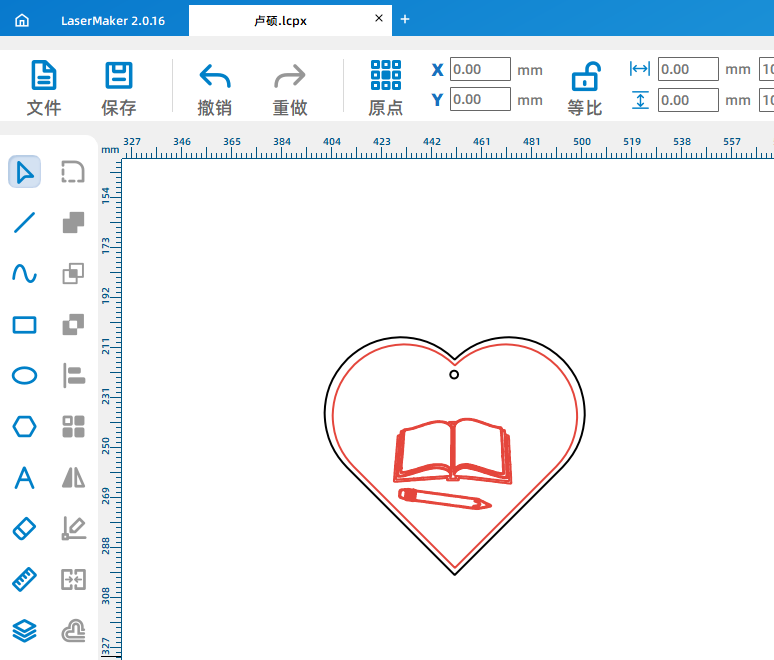Open the 文件 file menu
The width and height of the screenshot is (774, 660).
pyautogui.click(x=44, y=88)
